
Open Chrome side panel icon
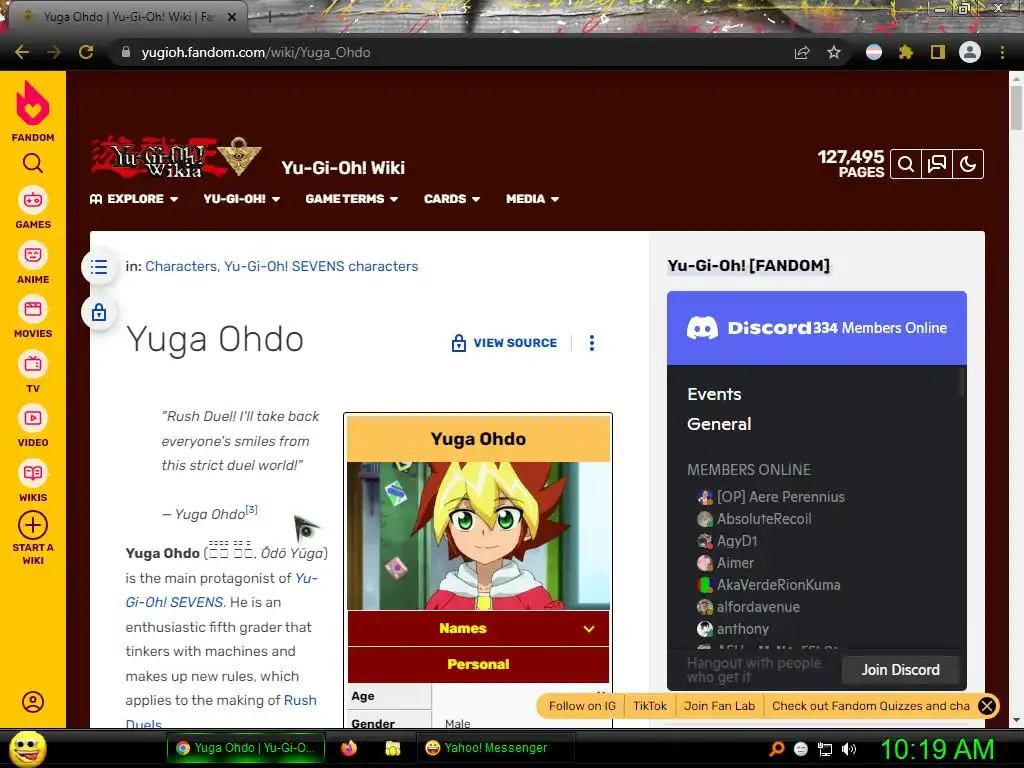(x=938, y=52)
